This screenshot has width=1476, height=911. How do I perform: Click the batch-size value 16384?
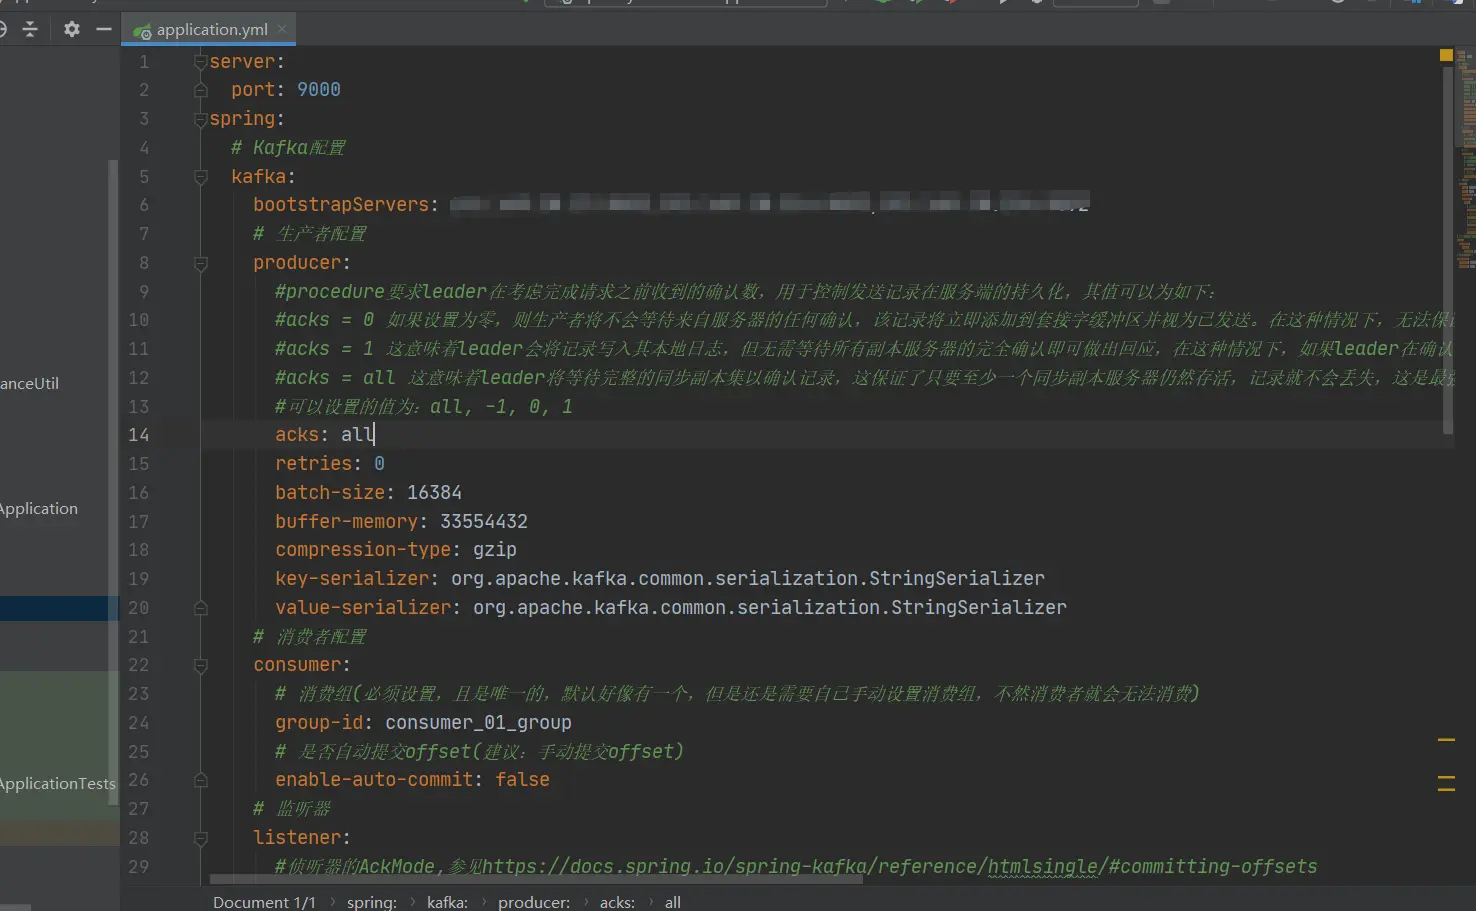coord(434,493)
